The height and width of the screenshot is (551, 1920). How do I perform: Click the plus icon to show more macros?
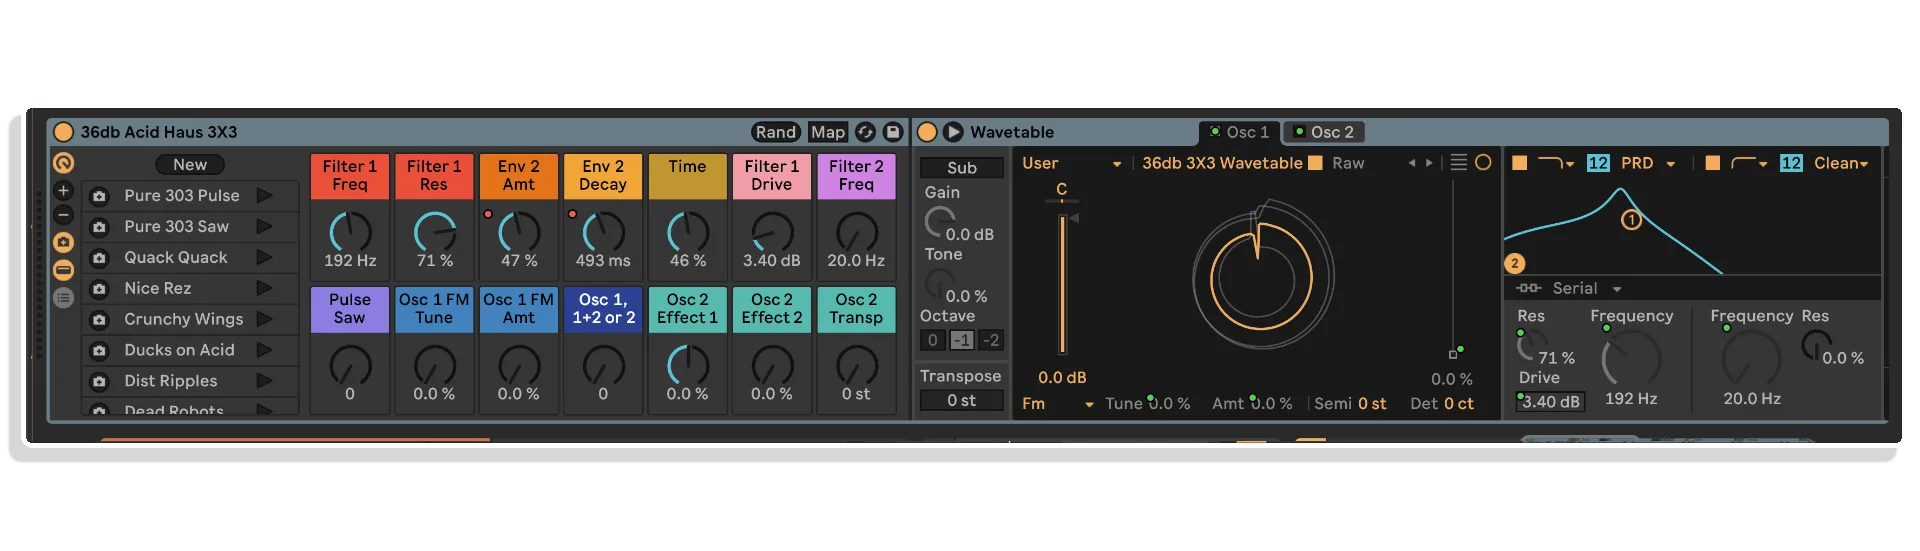[x=63, y=190]
